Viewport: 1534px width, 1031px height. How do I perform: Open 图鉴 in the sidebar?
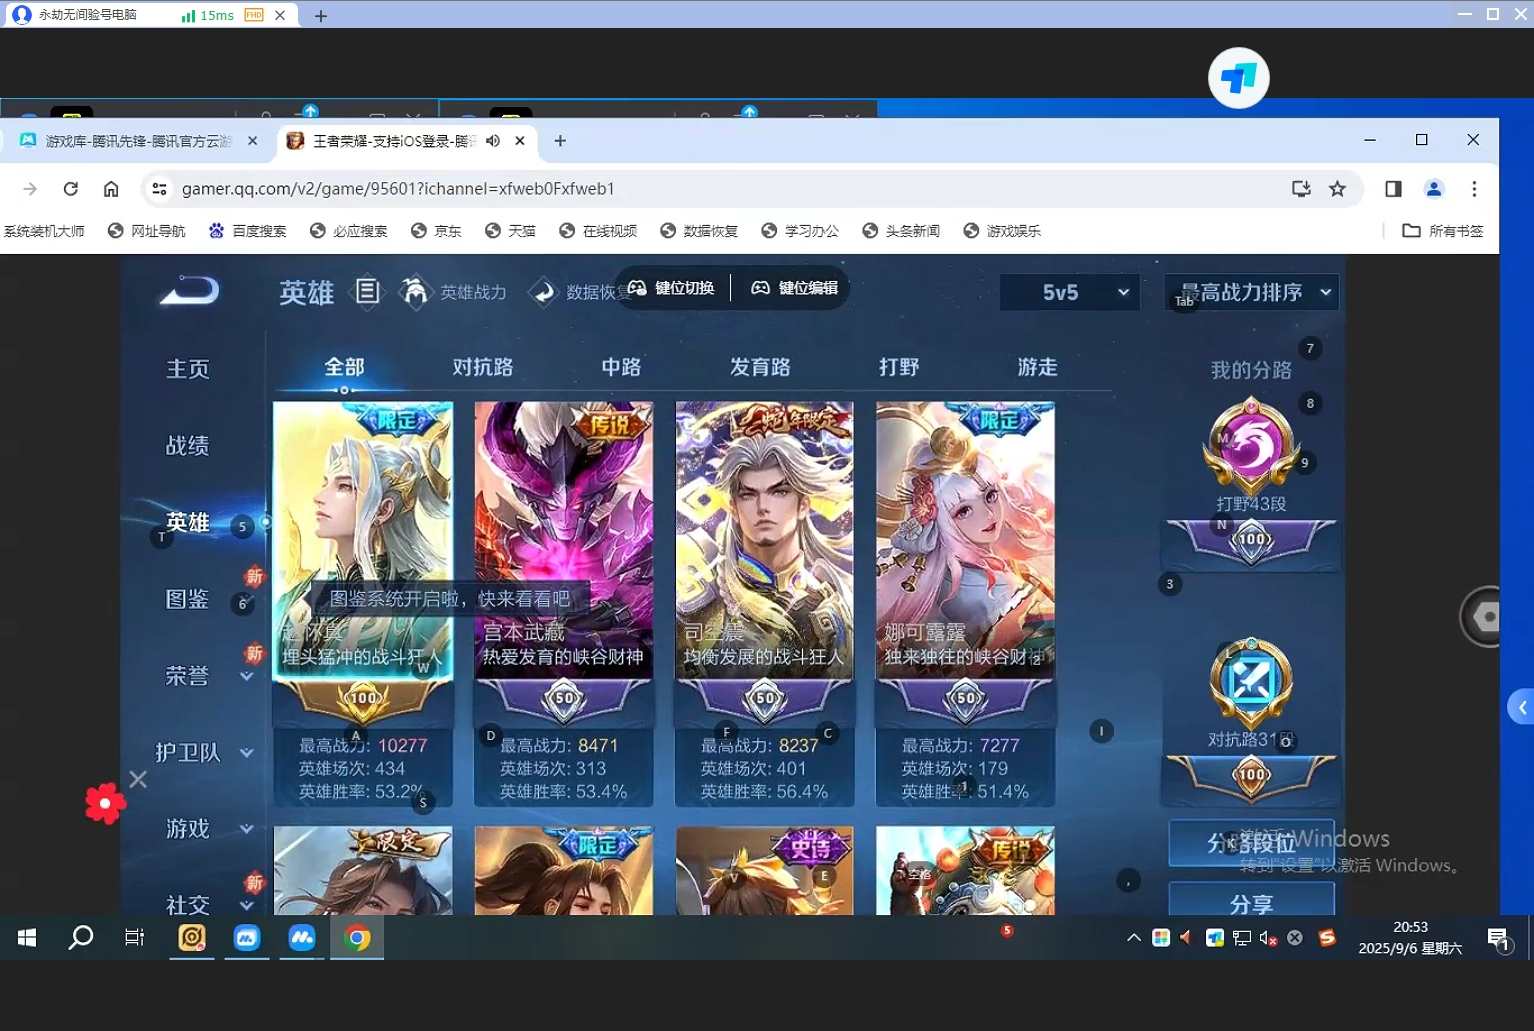pos(188,599)
